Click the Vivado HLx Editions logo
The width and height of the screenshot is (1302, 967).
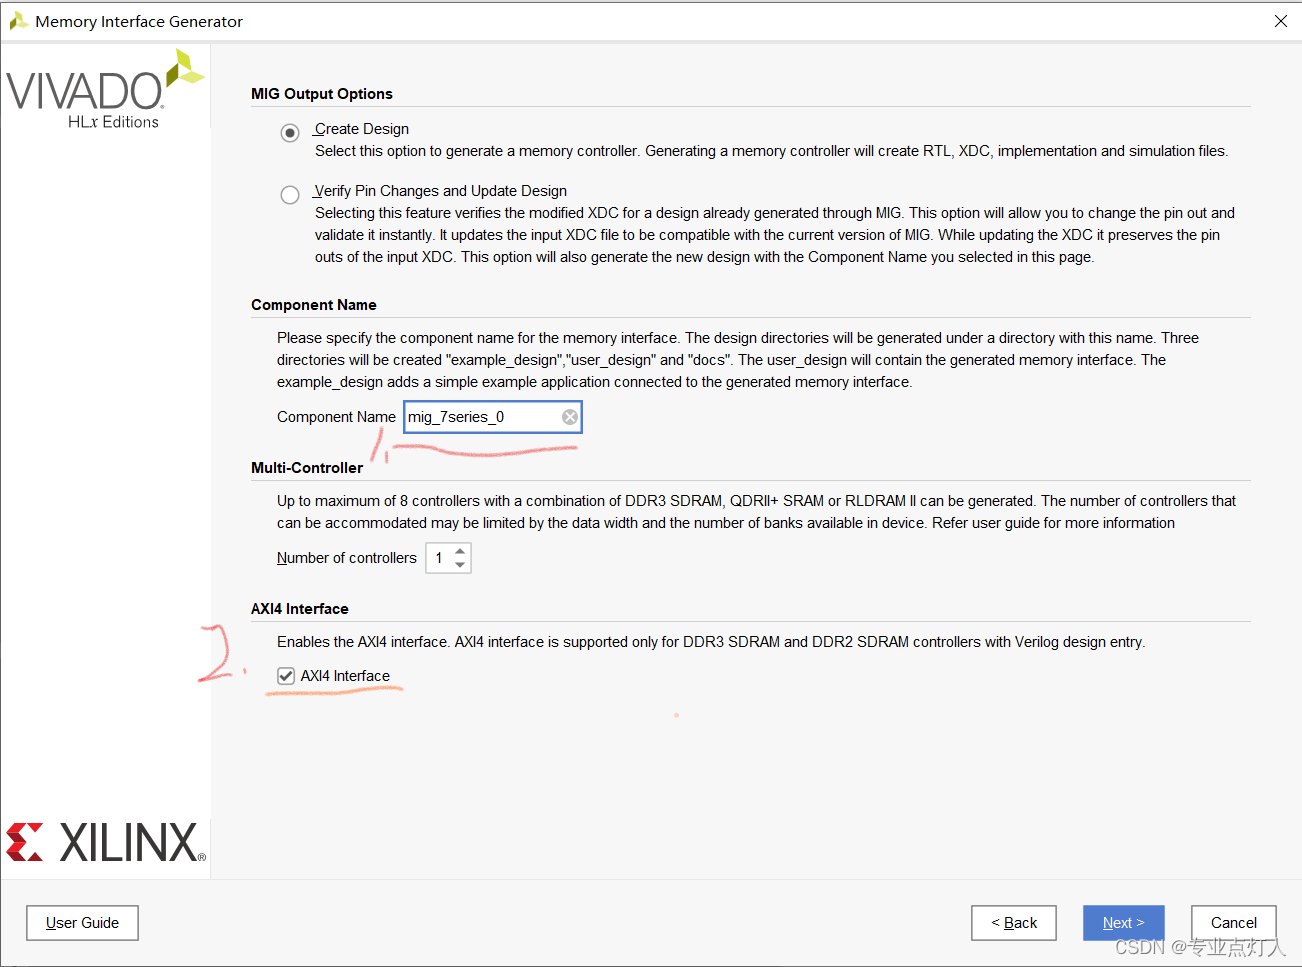click(105, 90)
